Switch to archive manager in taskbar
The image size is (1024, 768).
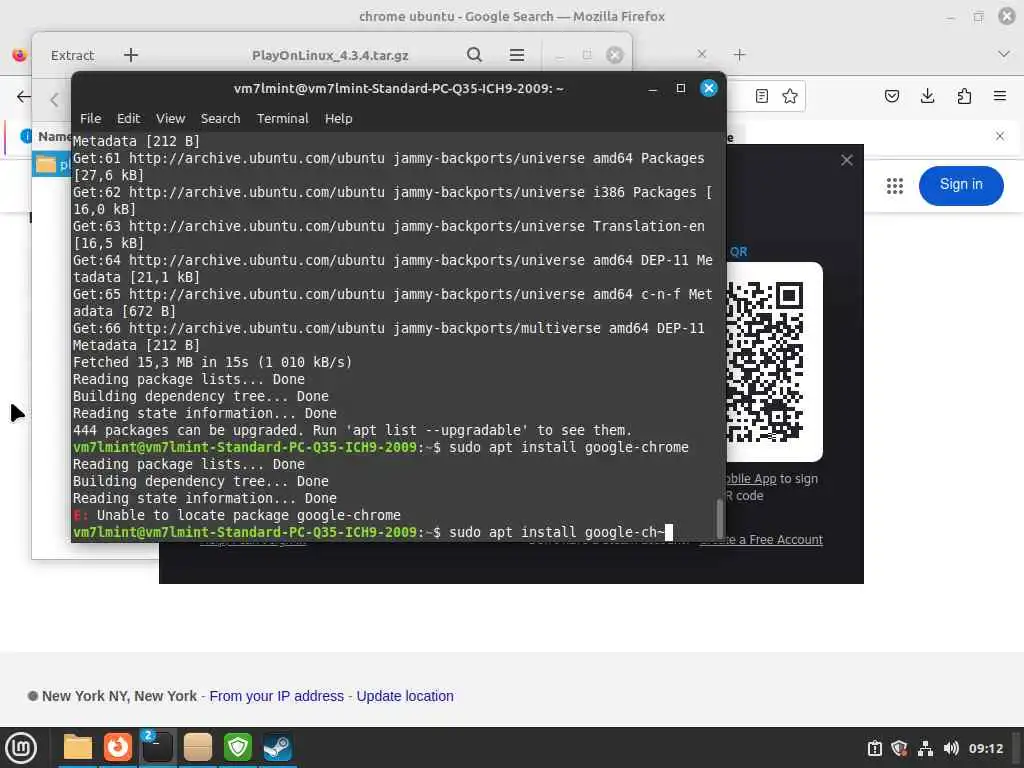tap(197, 747)
